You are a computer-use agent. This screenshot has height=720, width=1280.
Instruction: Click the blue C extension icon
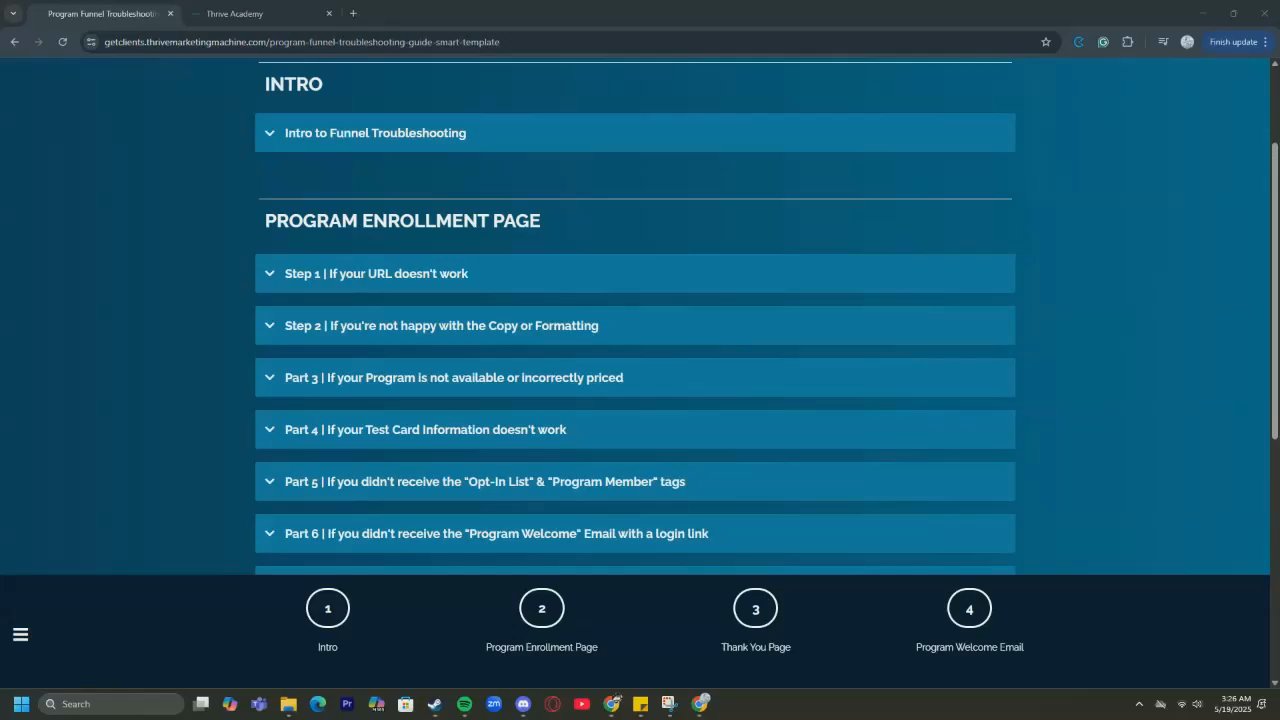click(1078, 42)
